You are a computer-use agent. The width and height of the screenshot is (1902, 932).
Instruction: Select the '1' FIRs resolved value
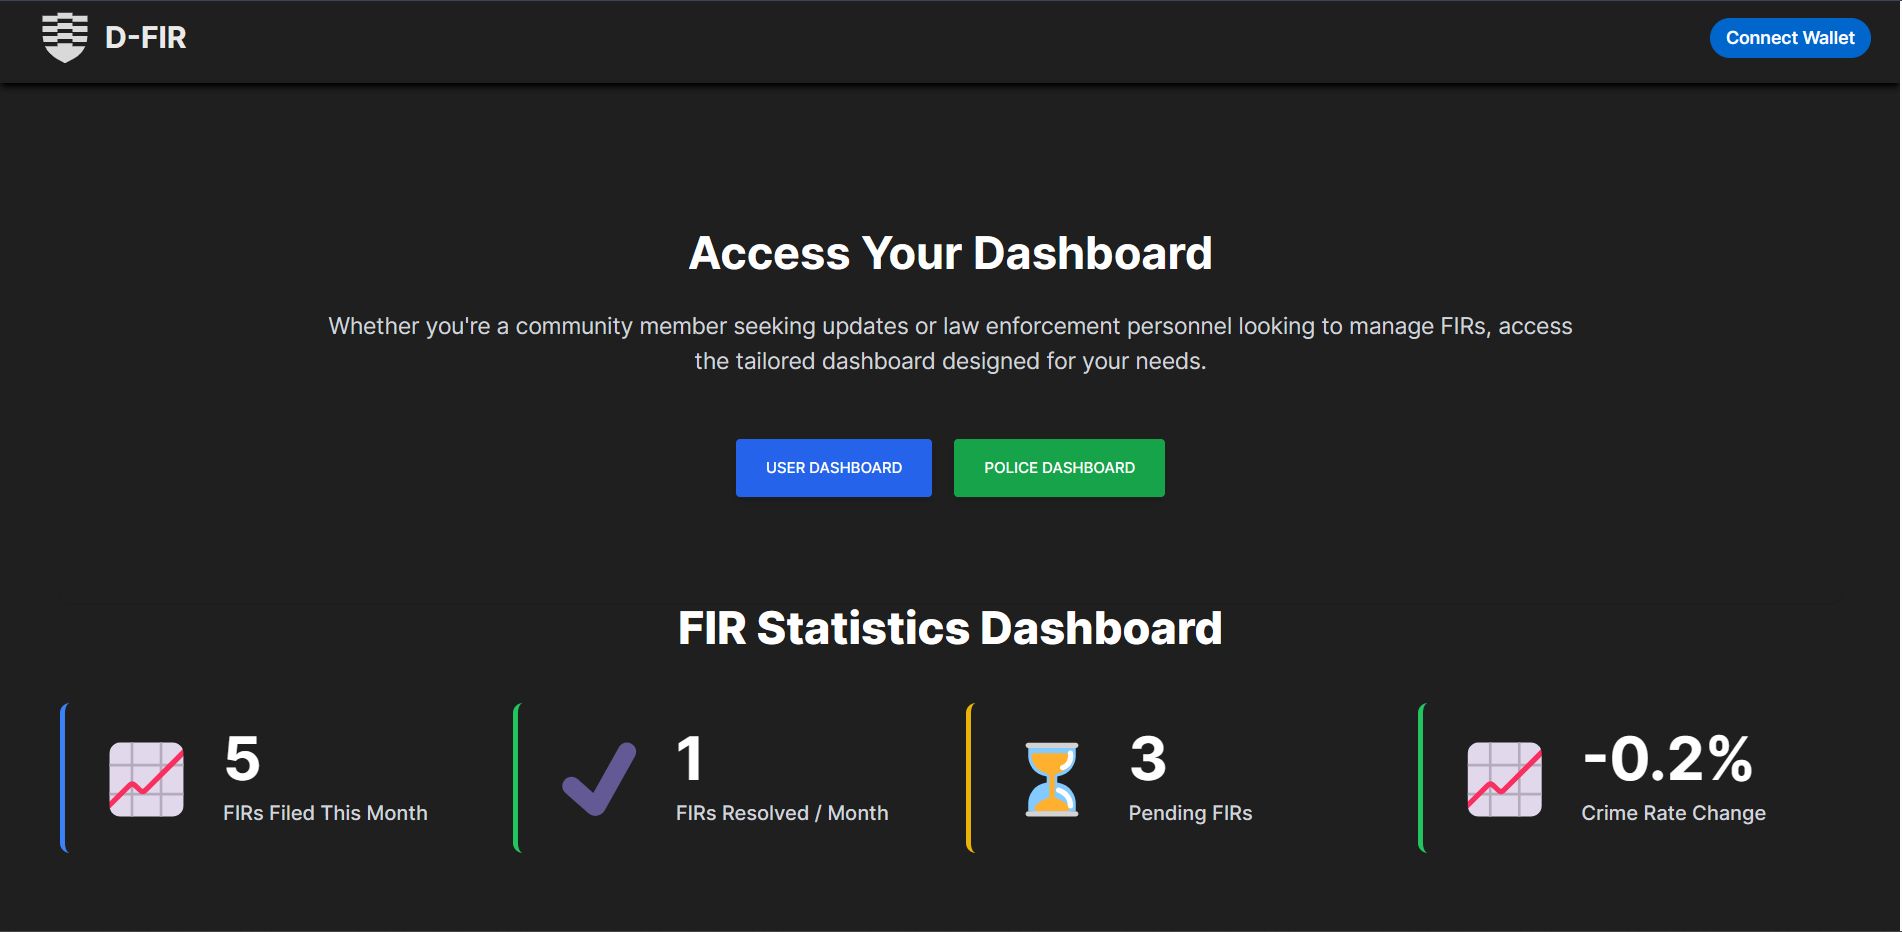click(x=690, y=759)
